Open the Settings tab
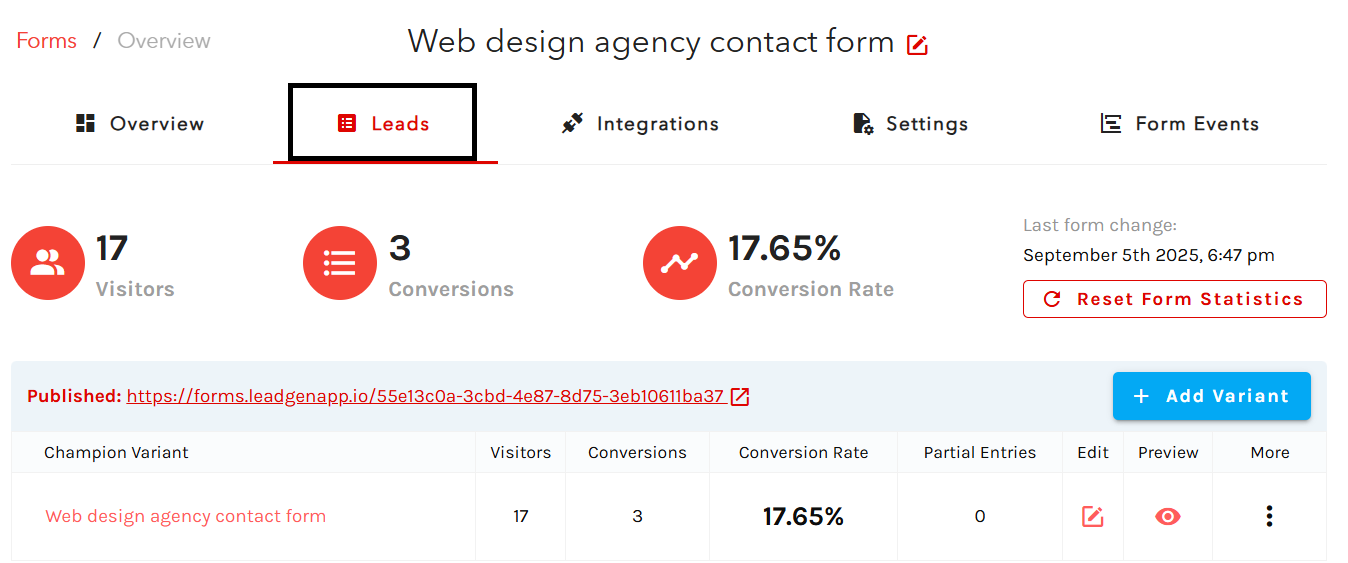The width and height of the screenshot is (1348, 563). pos(910,124)
